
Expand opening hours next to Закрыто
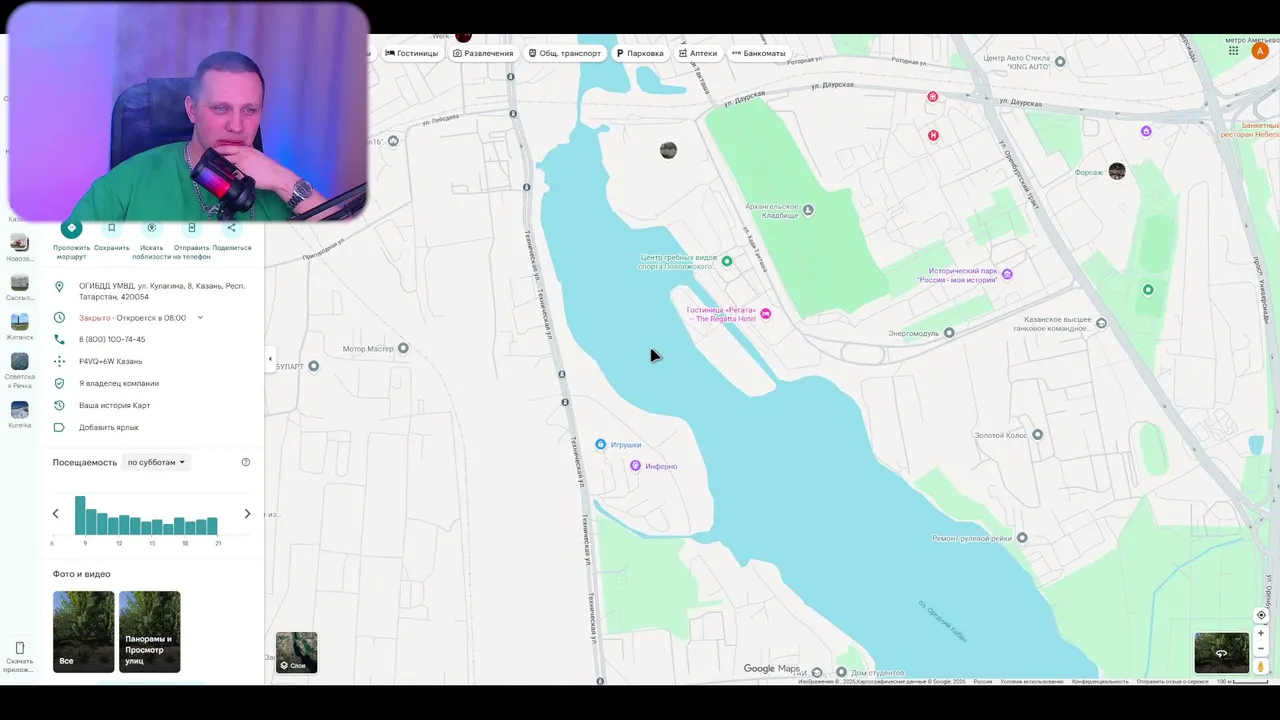(200, 318)
